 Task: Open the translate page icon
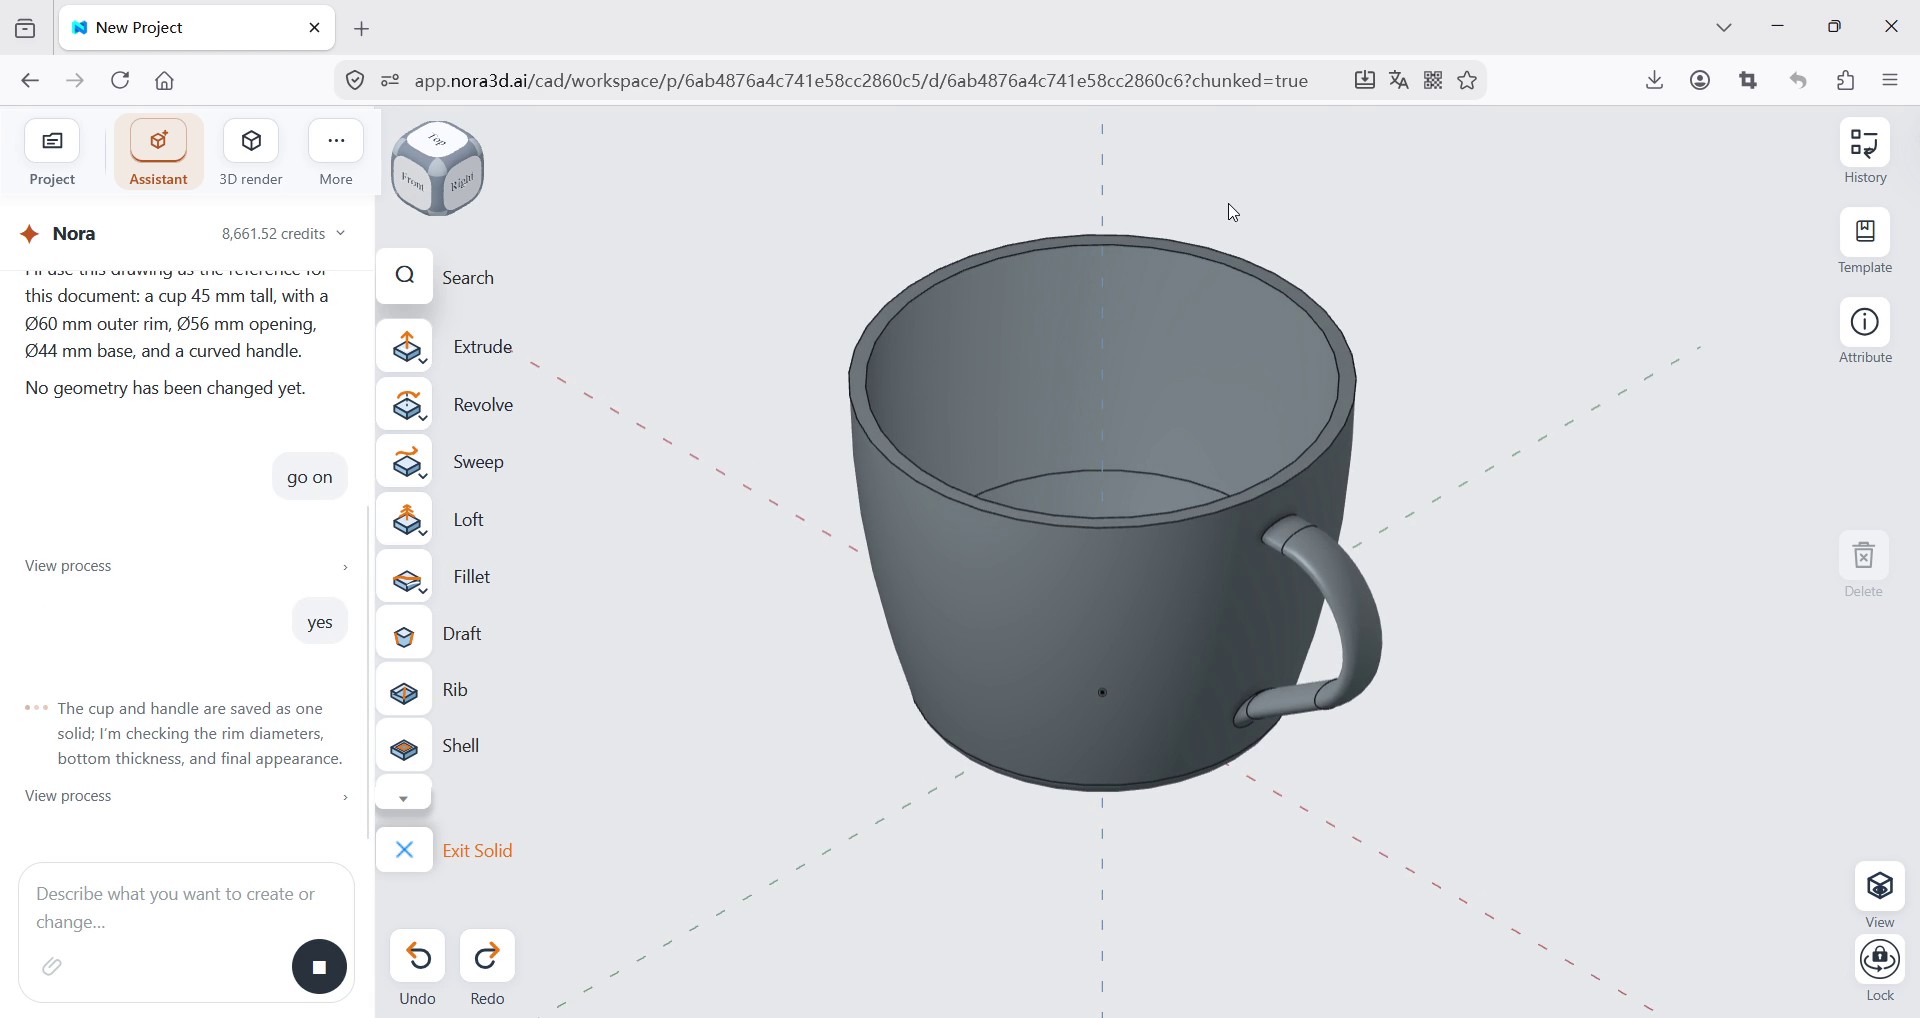(x=1399, y=81)
